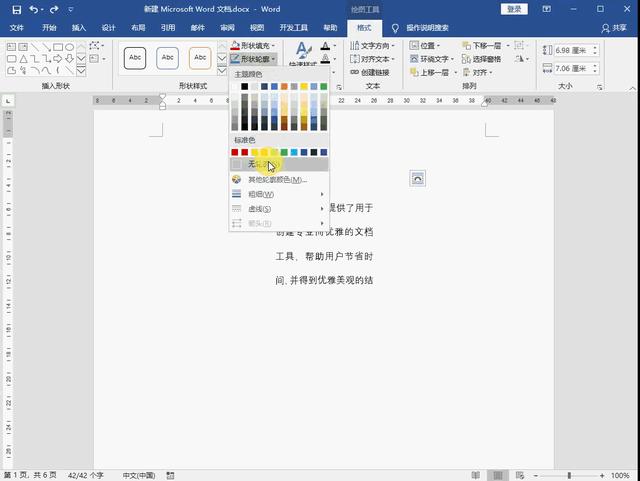The image size is (640, 481).
Task: Open the 文字方向 text direction dropdown
Action: 372,46
